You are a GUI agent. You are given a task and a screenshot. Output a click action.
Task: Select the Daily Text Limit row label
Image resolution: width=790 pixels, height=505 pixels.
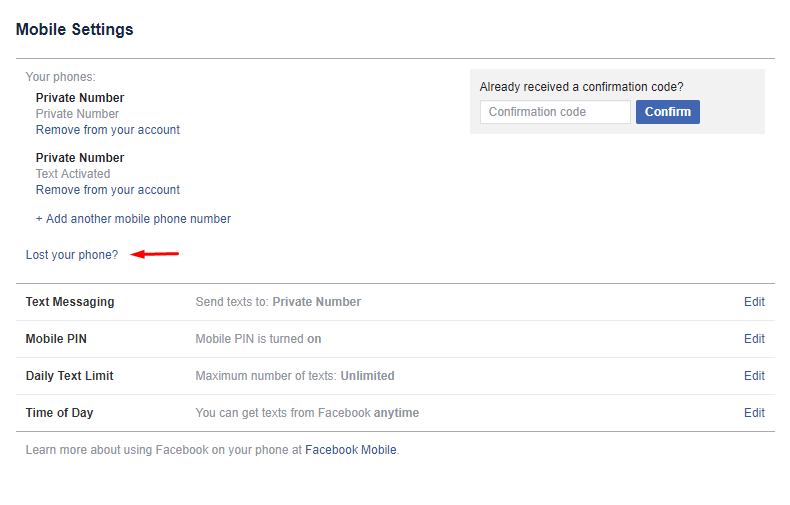[x=70, y=376]
